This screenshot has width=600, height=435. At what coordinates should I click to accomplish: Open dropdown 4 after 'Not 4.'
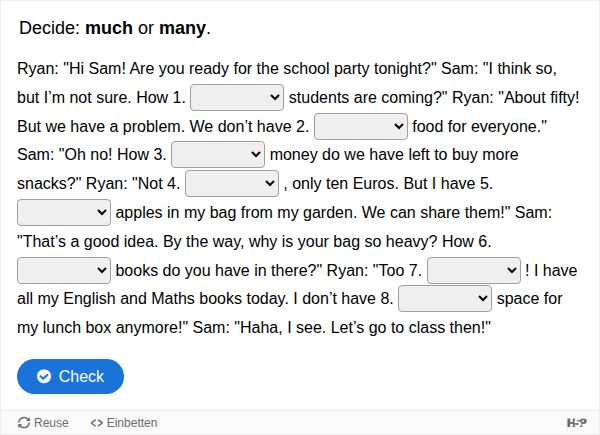click(x=231, y=184)
